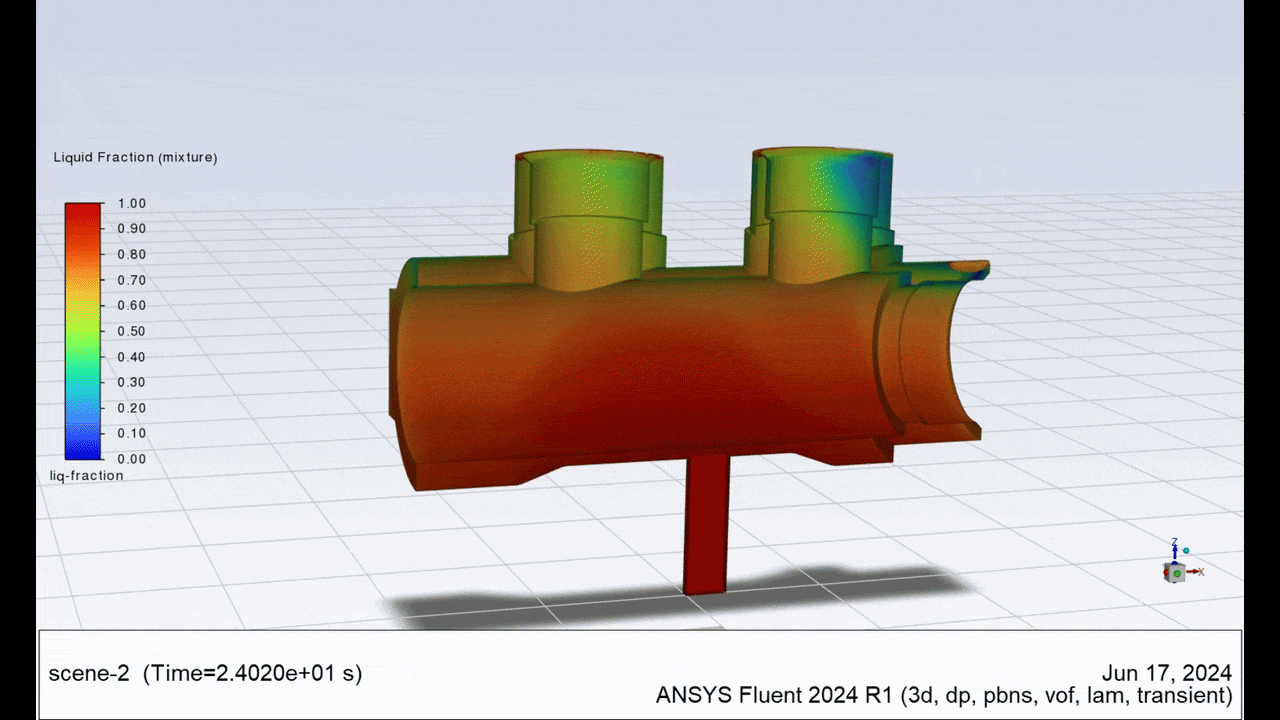The width and height of the screenshot is (1280, 720).
Task: Click the 0.50 value on the color scale
Action: [x=132, y=331]
